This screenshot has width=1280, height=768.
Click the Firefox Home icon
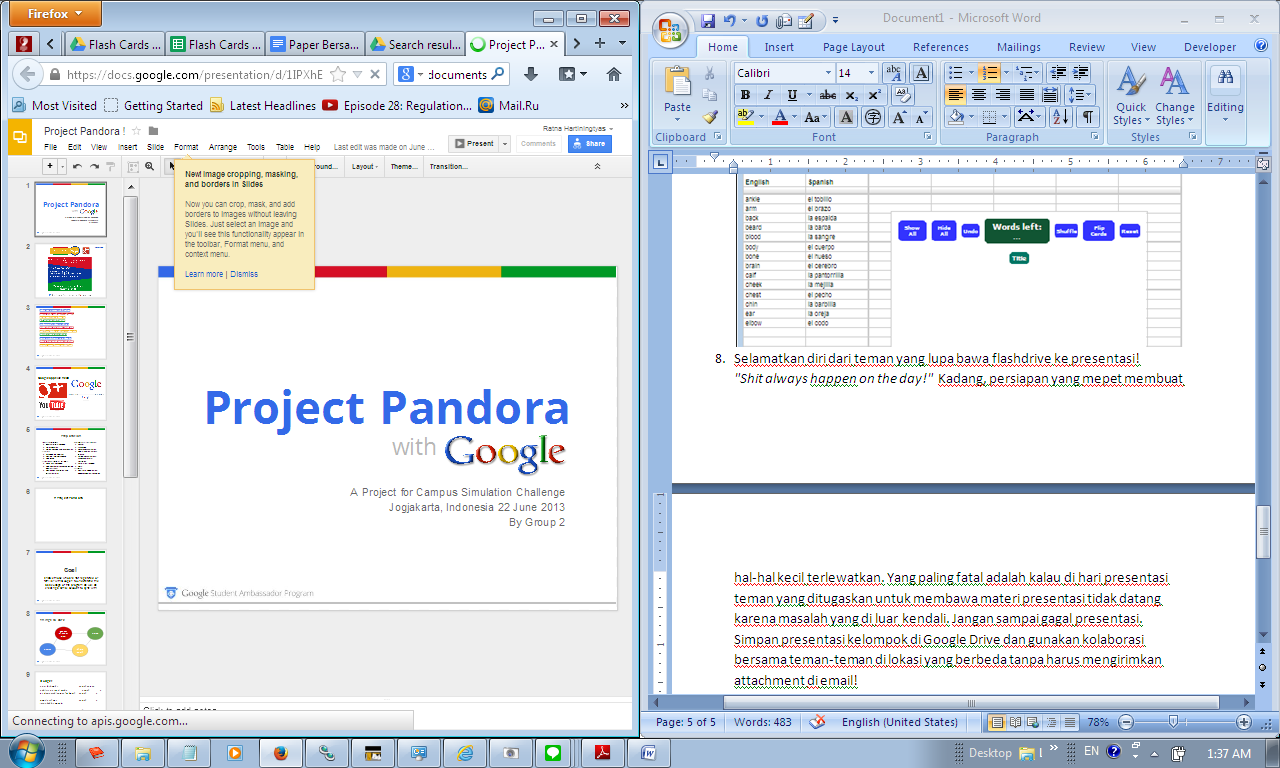pos(614,74)
